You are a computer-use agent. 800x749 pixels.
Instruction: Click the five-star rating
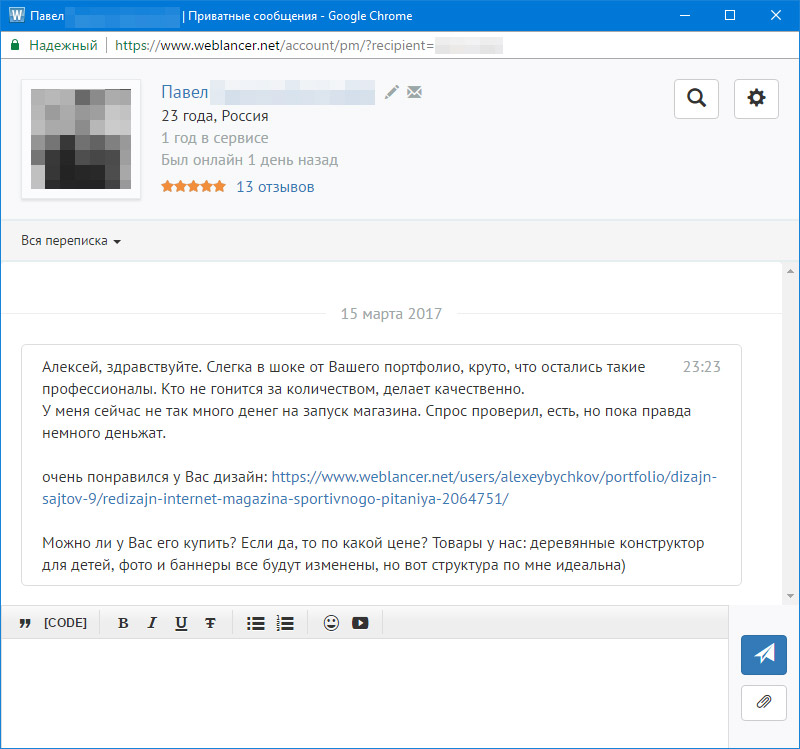click(x=193, y=187)
